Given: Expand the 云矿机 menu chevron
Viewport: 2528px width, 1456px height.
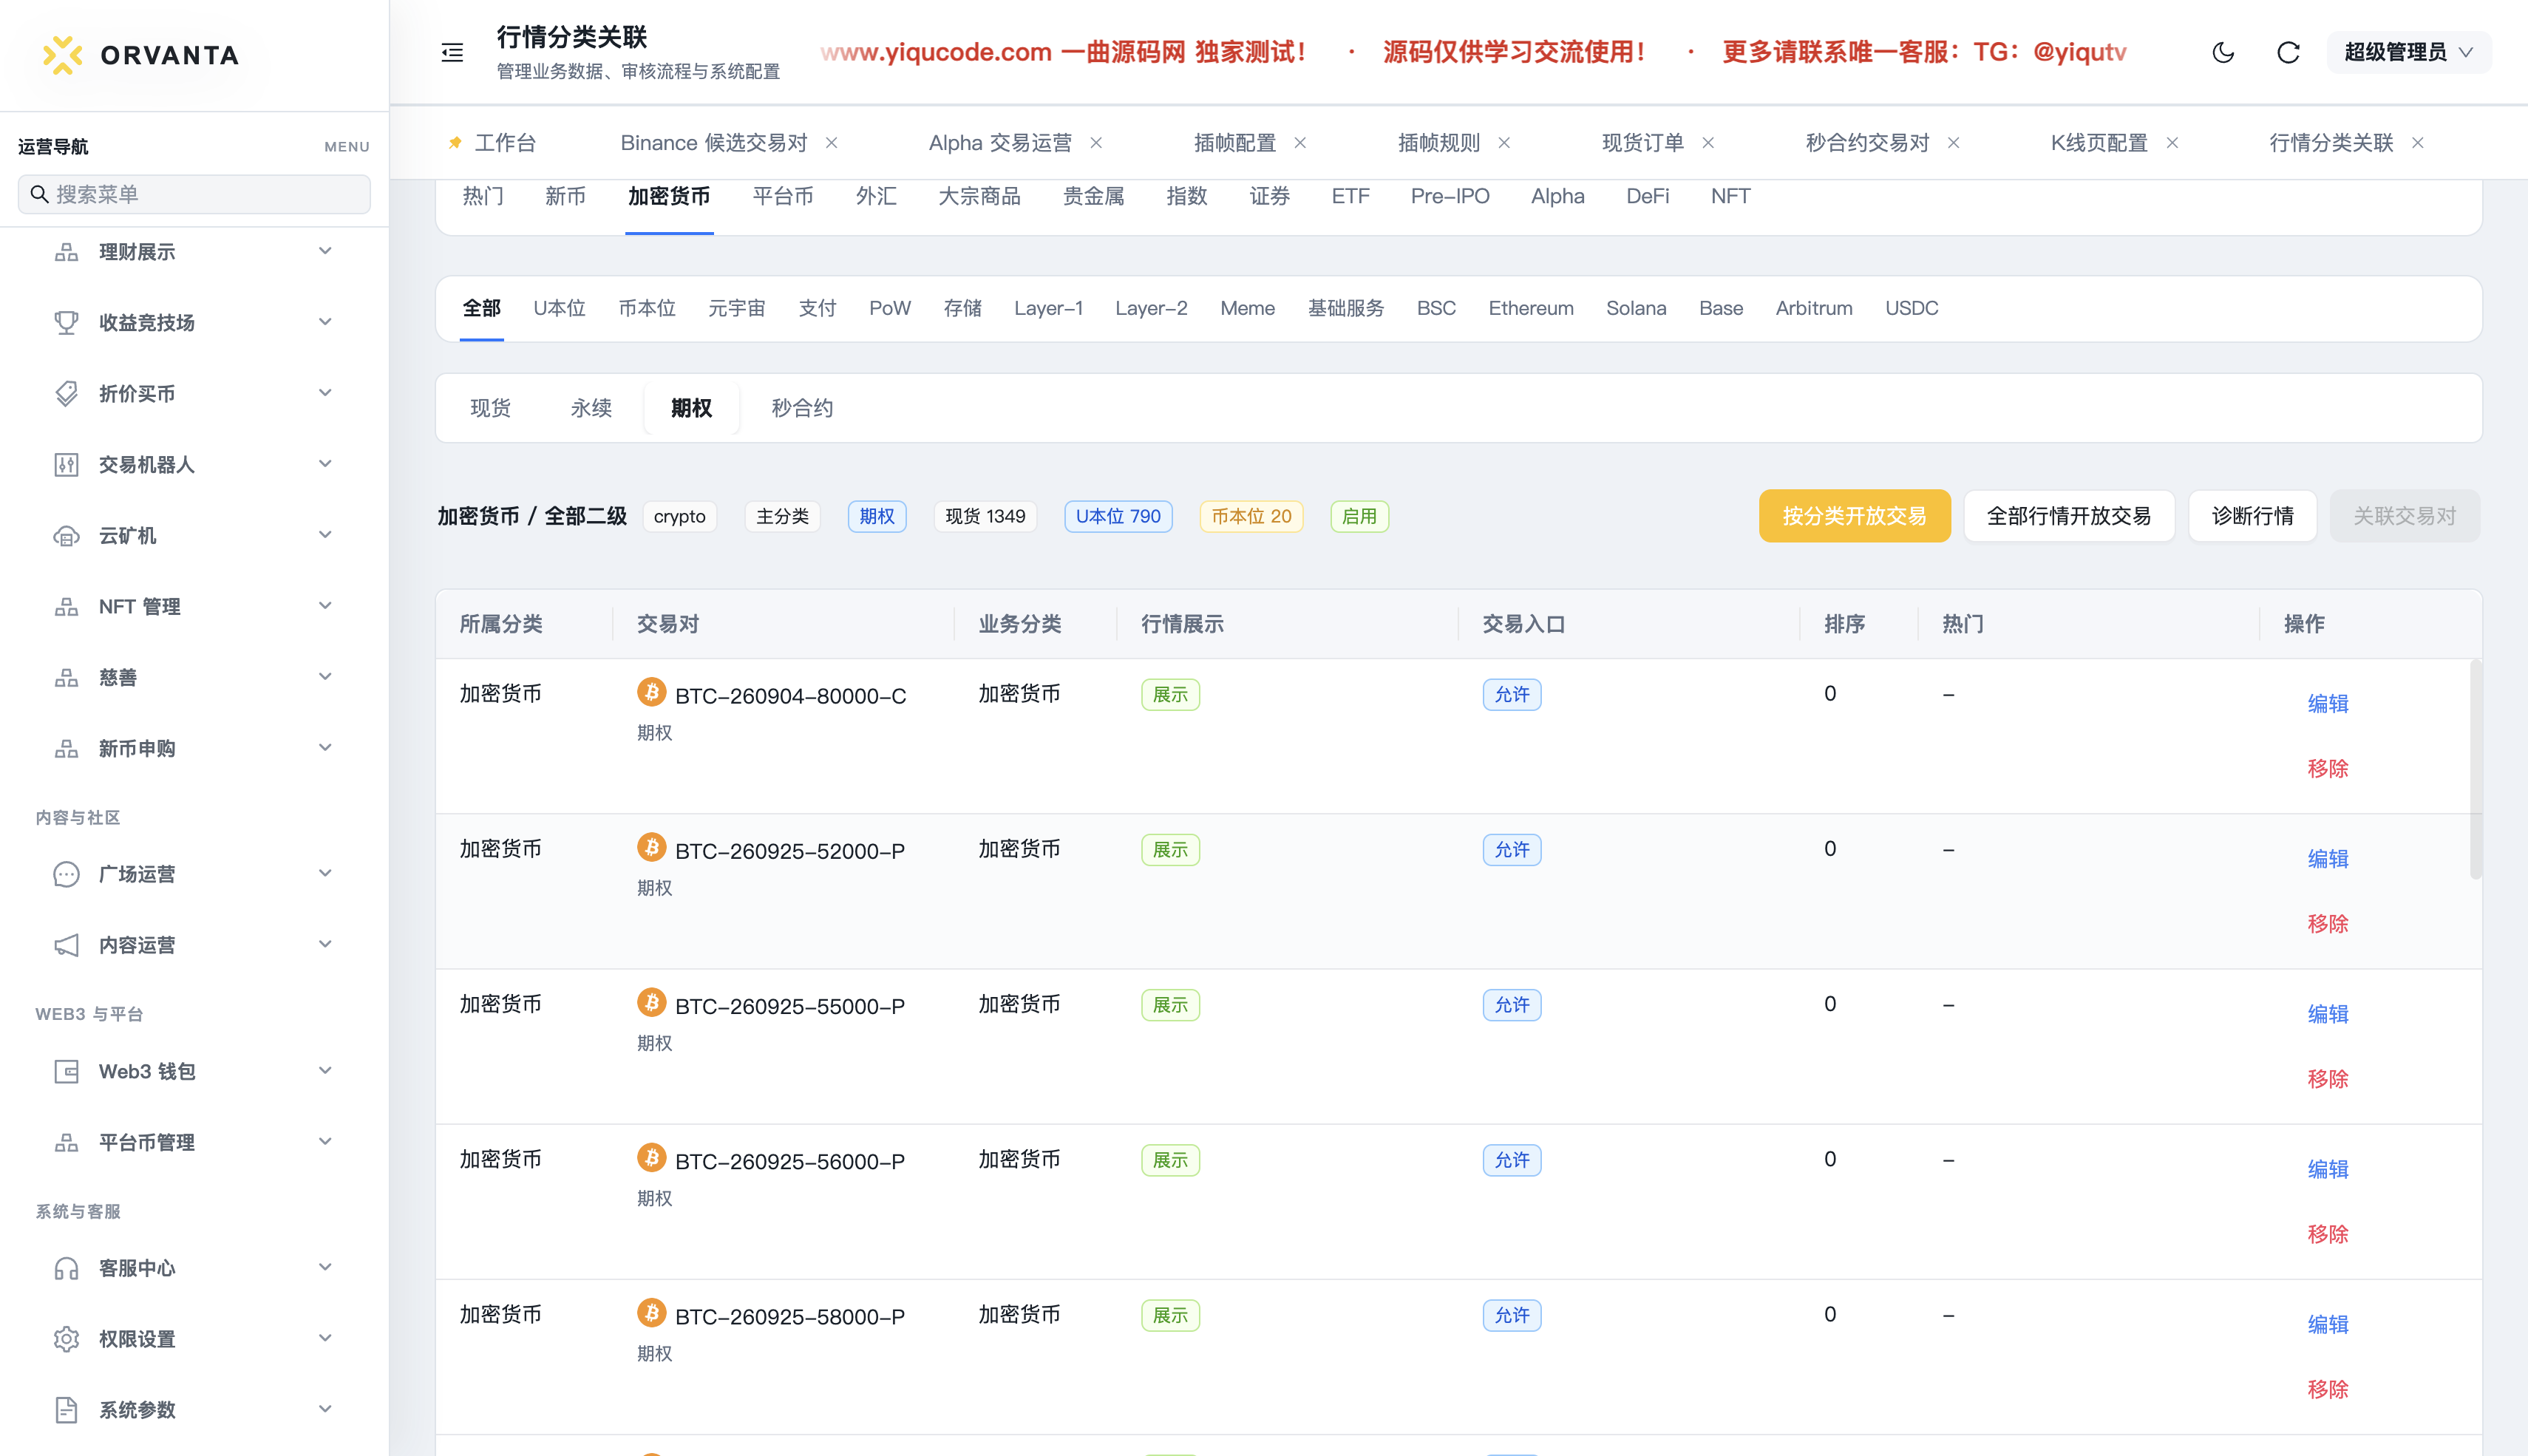Looking at the screenshot, I should (325, 535).
